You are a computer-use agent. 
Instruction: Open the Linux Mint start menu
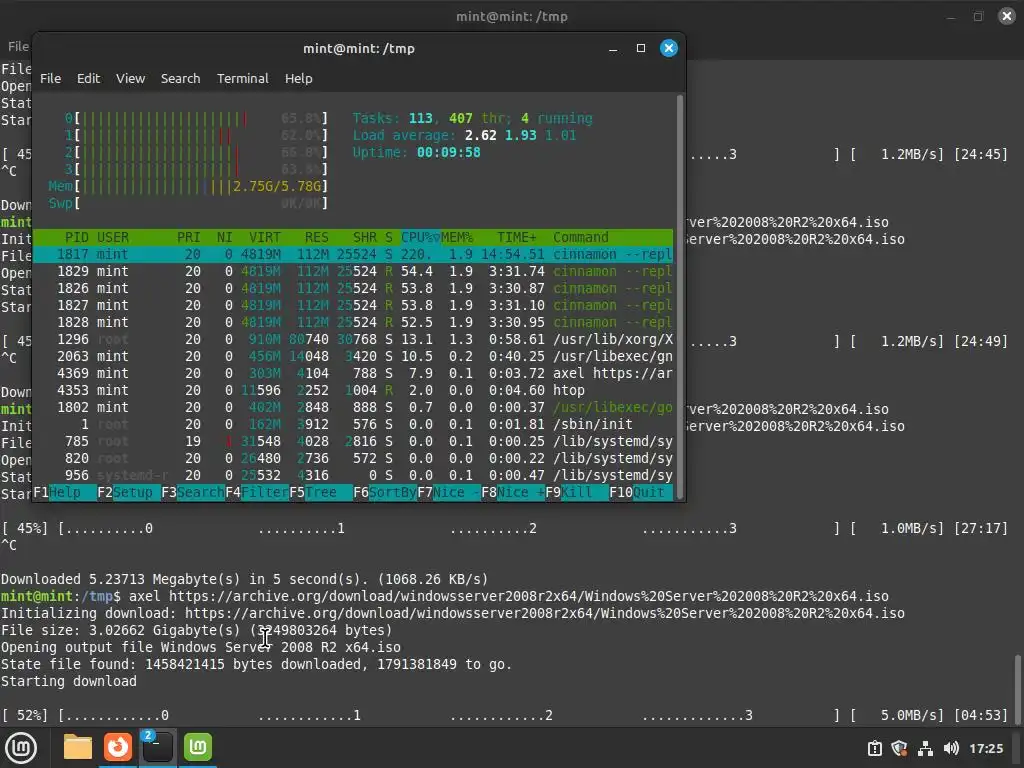click(x=21, y=748)
